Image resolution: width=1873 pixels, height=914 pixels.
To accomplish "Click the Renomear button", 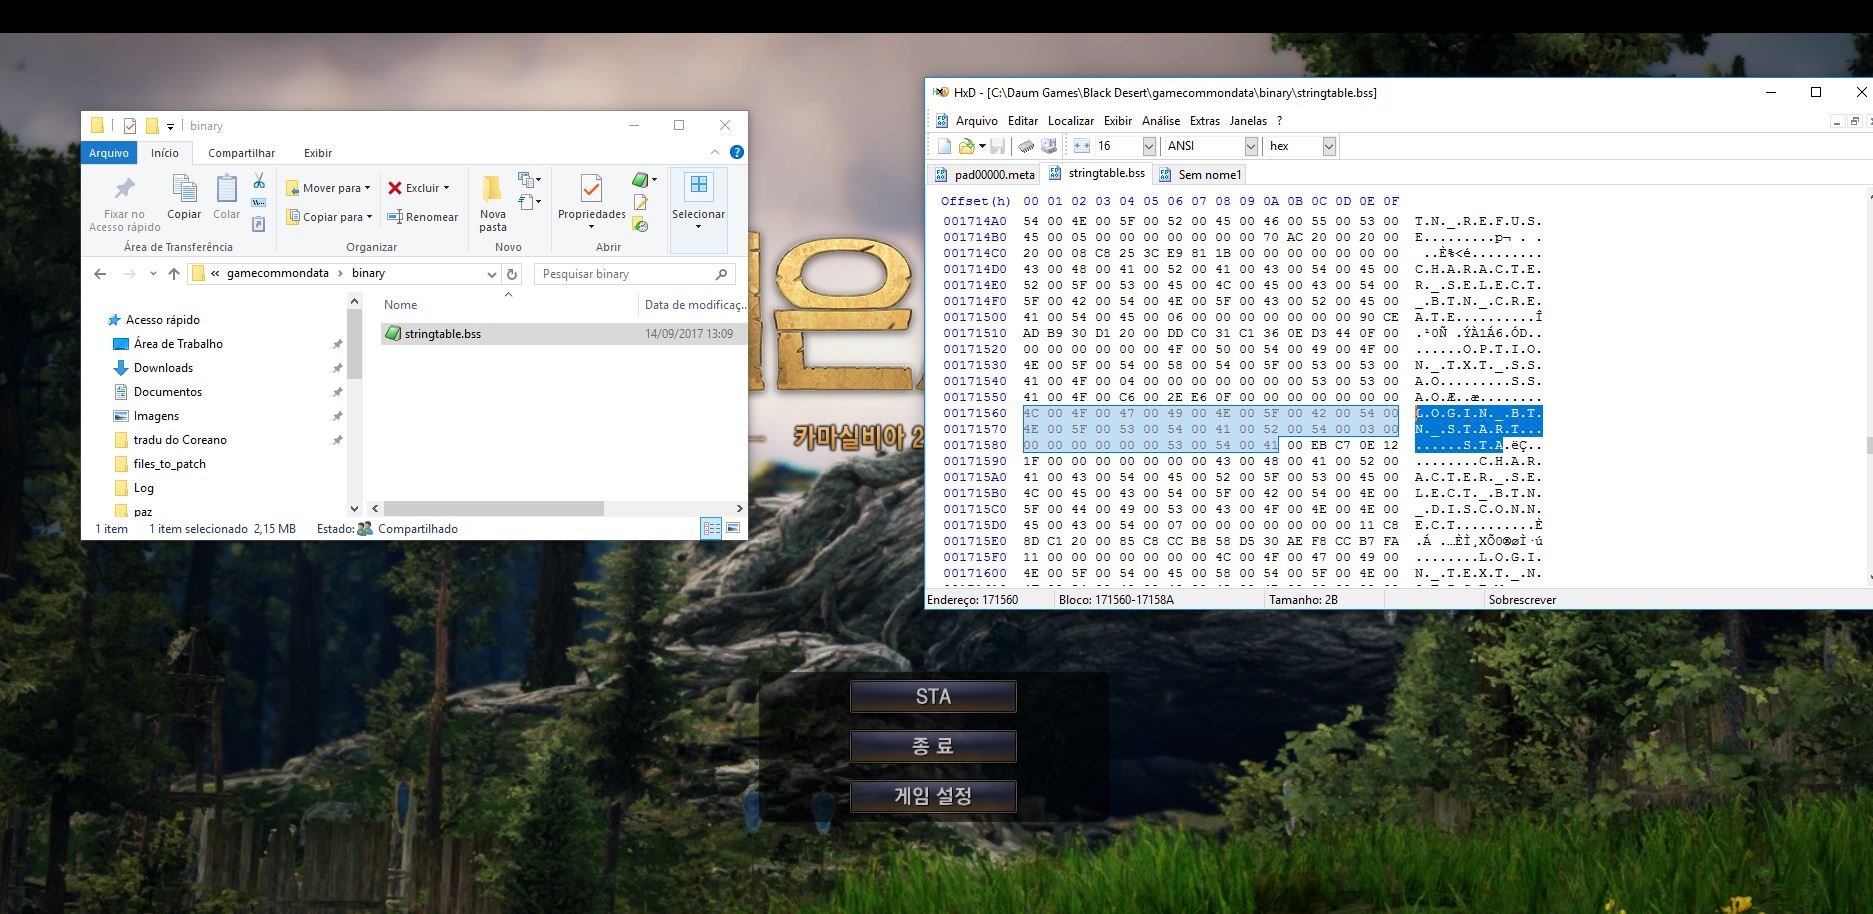I will (423, 217).
